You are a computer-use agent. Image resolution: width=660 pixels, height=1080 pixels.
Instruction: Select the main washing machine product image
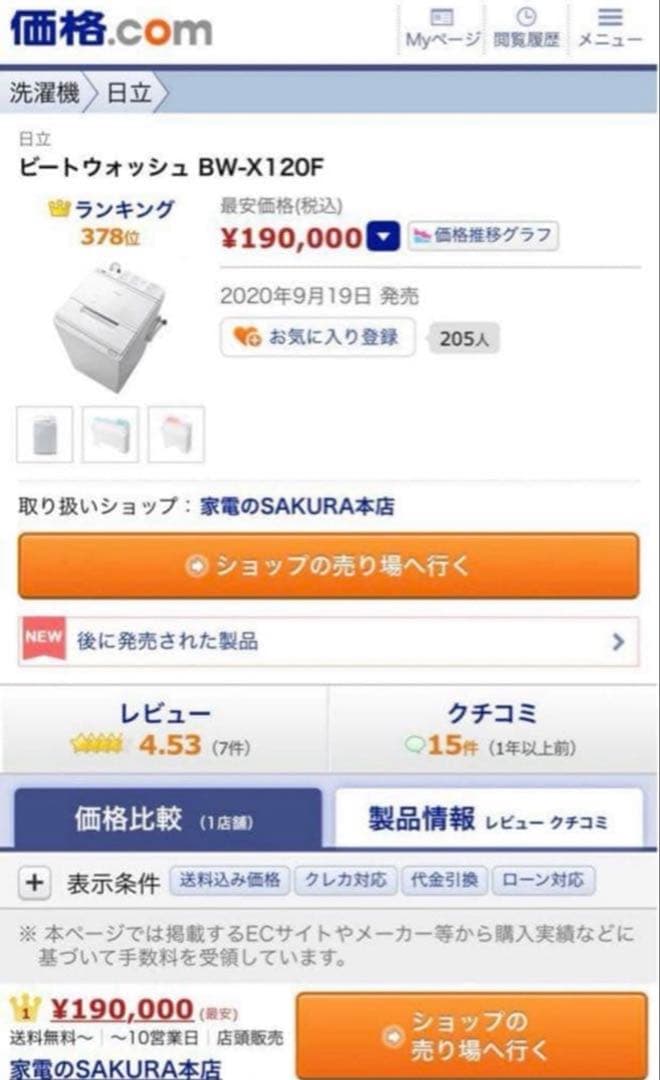(x=108, y=327)
